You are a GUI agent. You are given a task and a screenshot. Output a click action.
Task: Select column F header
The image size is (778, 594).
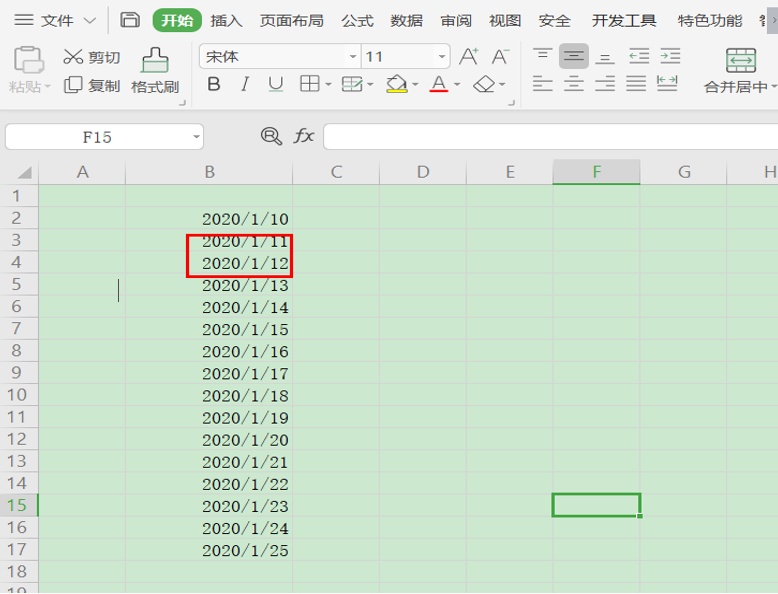(596, 172)
